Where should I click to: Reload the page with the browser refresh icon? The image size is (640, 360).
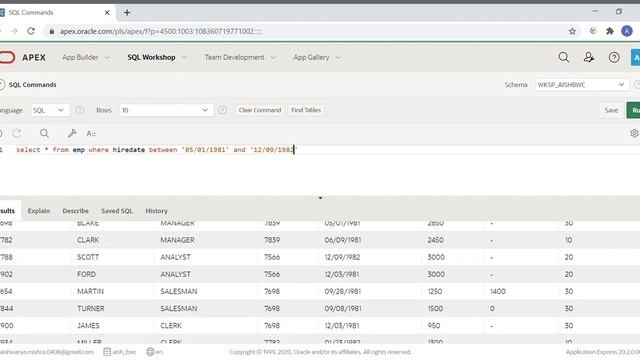coord(31,31)
